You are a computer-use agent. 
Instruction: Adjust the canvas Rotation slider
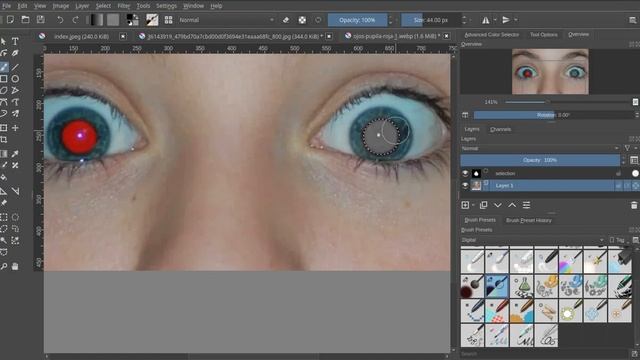tap(554, 115)
